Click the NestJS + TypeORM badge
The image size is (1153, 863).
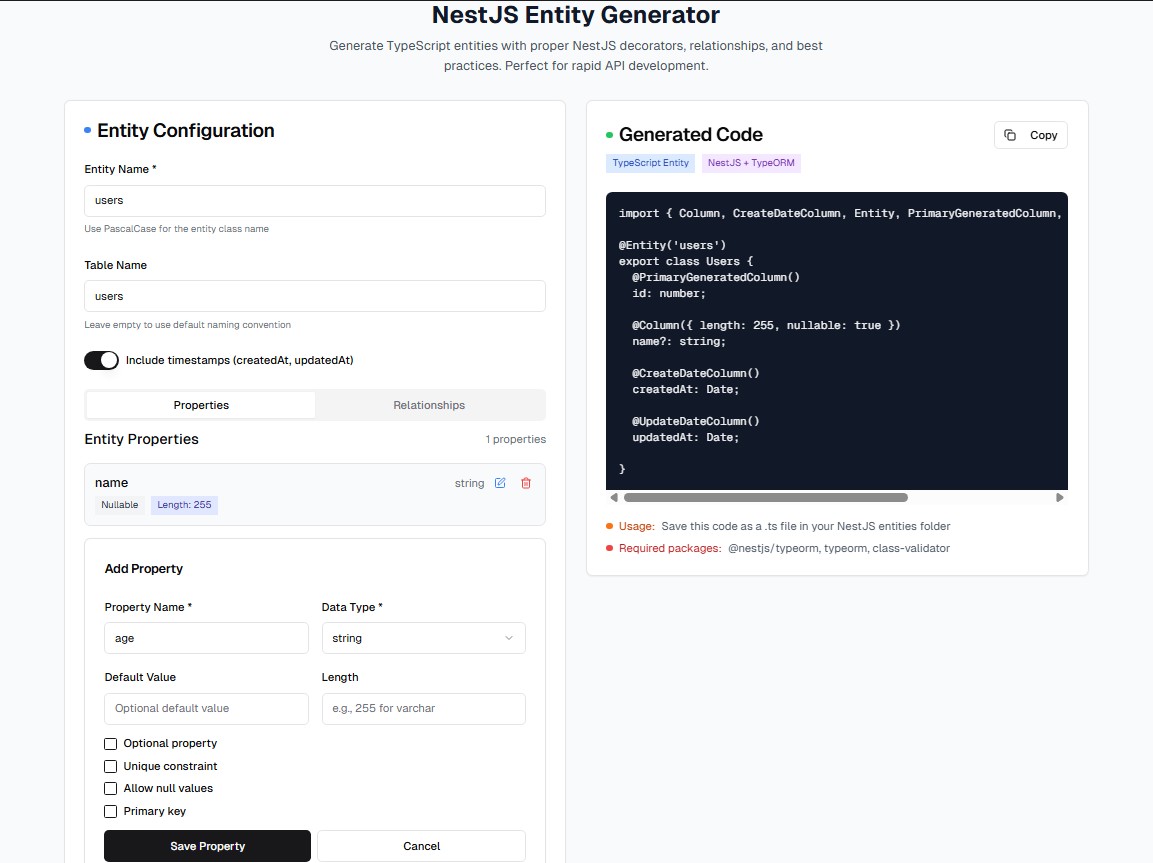pyautogui.click(x=751, y=163)
